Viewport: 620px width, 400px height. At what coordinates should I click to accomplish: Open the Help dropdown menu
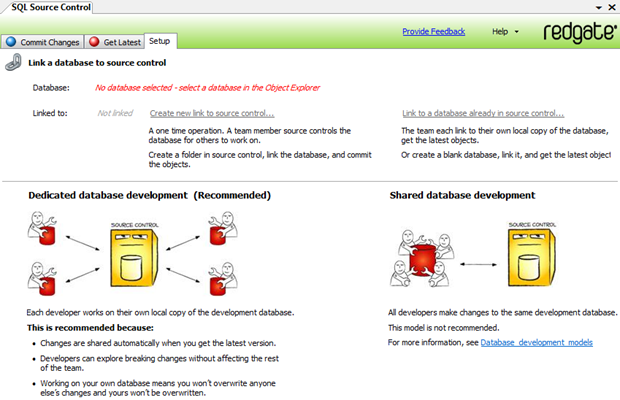[x=505, y=32]
